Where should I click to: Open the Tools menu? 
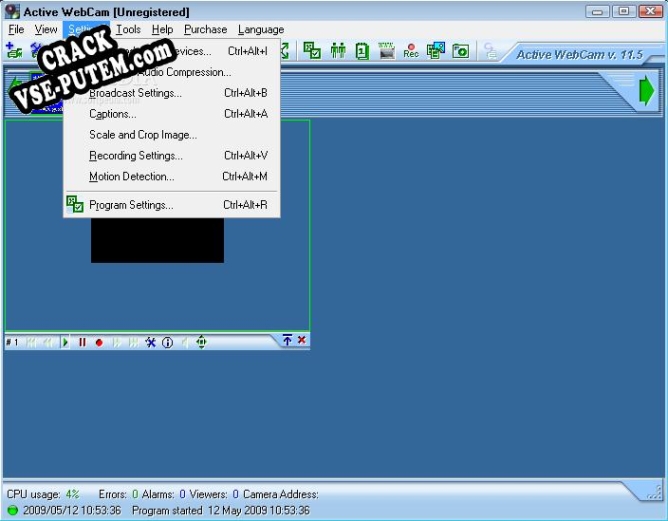coord(128,30)
